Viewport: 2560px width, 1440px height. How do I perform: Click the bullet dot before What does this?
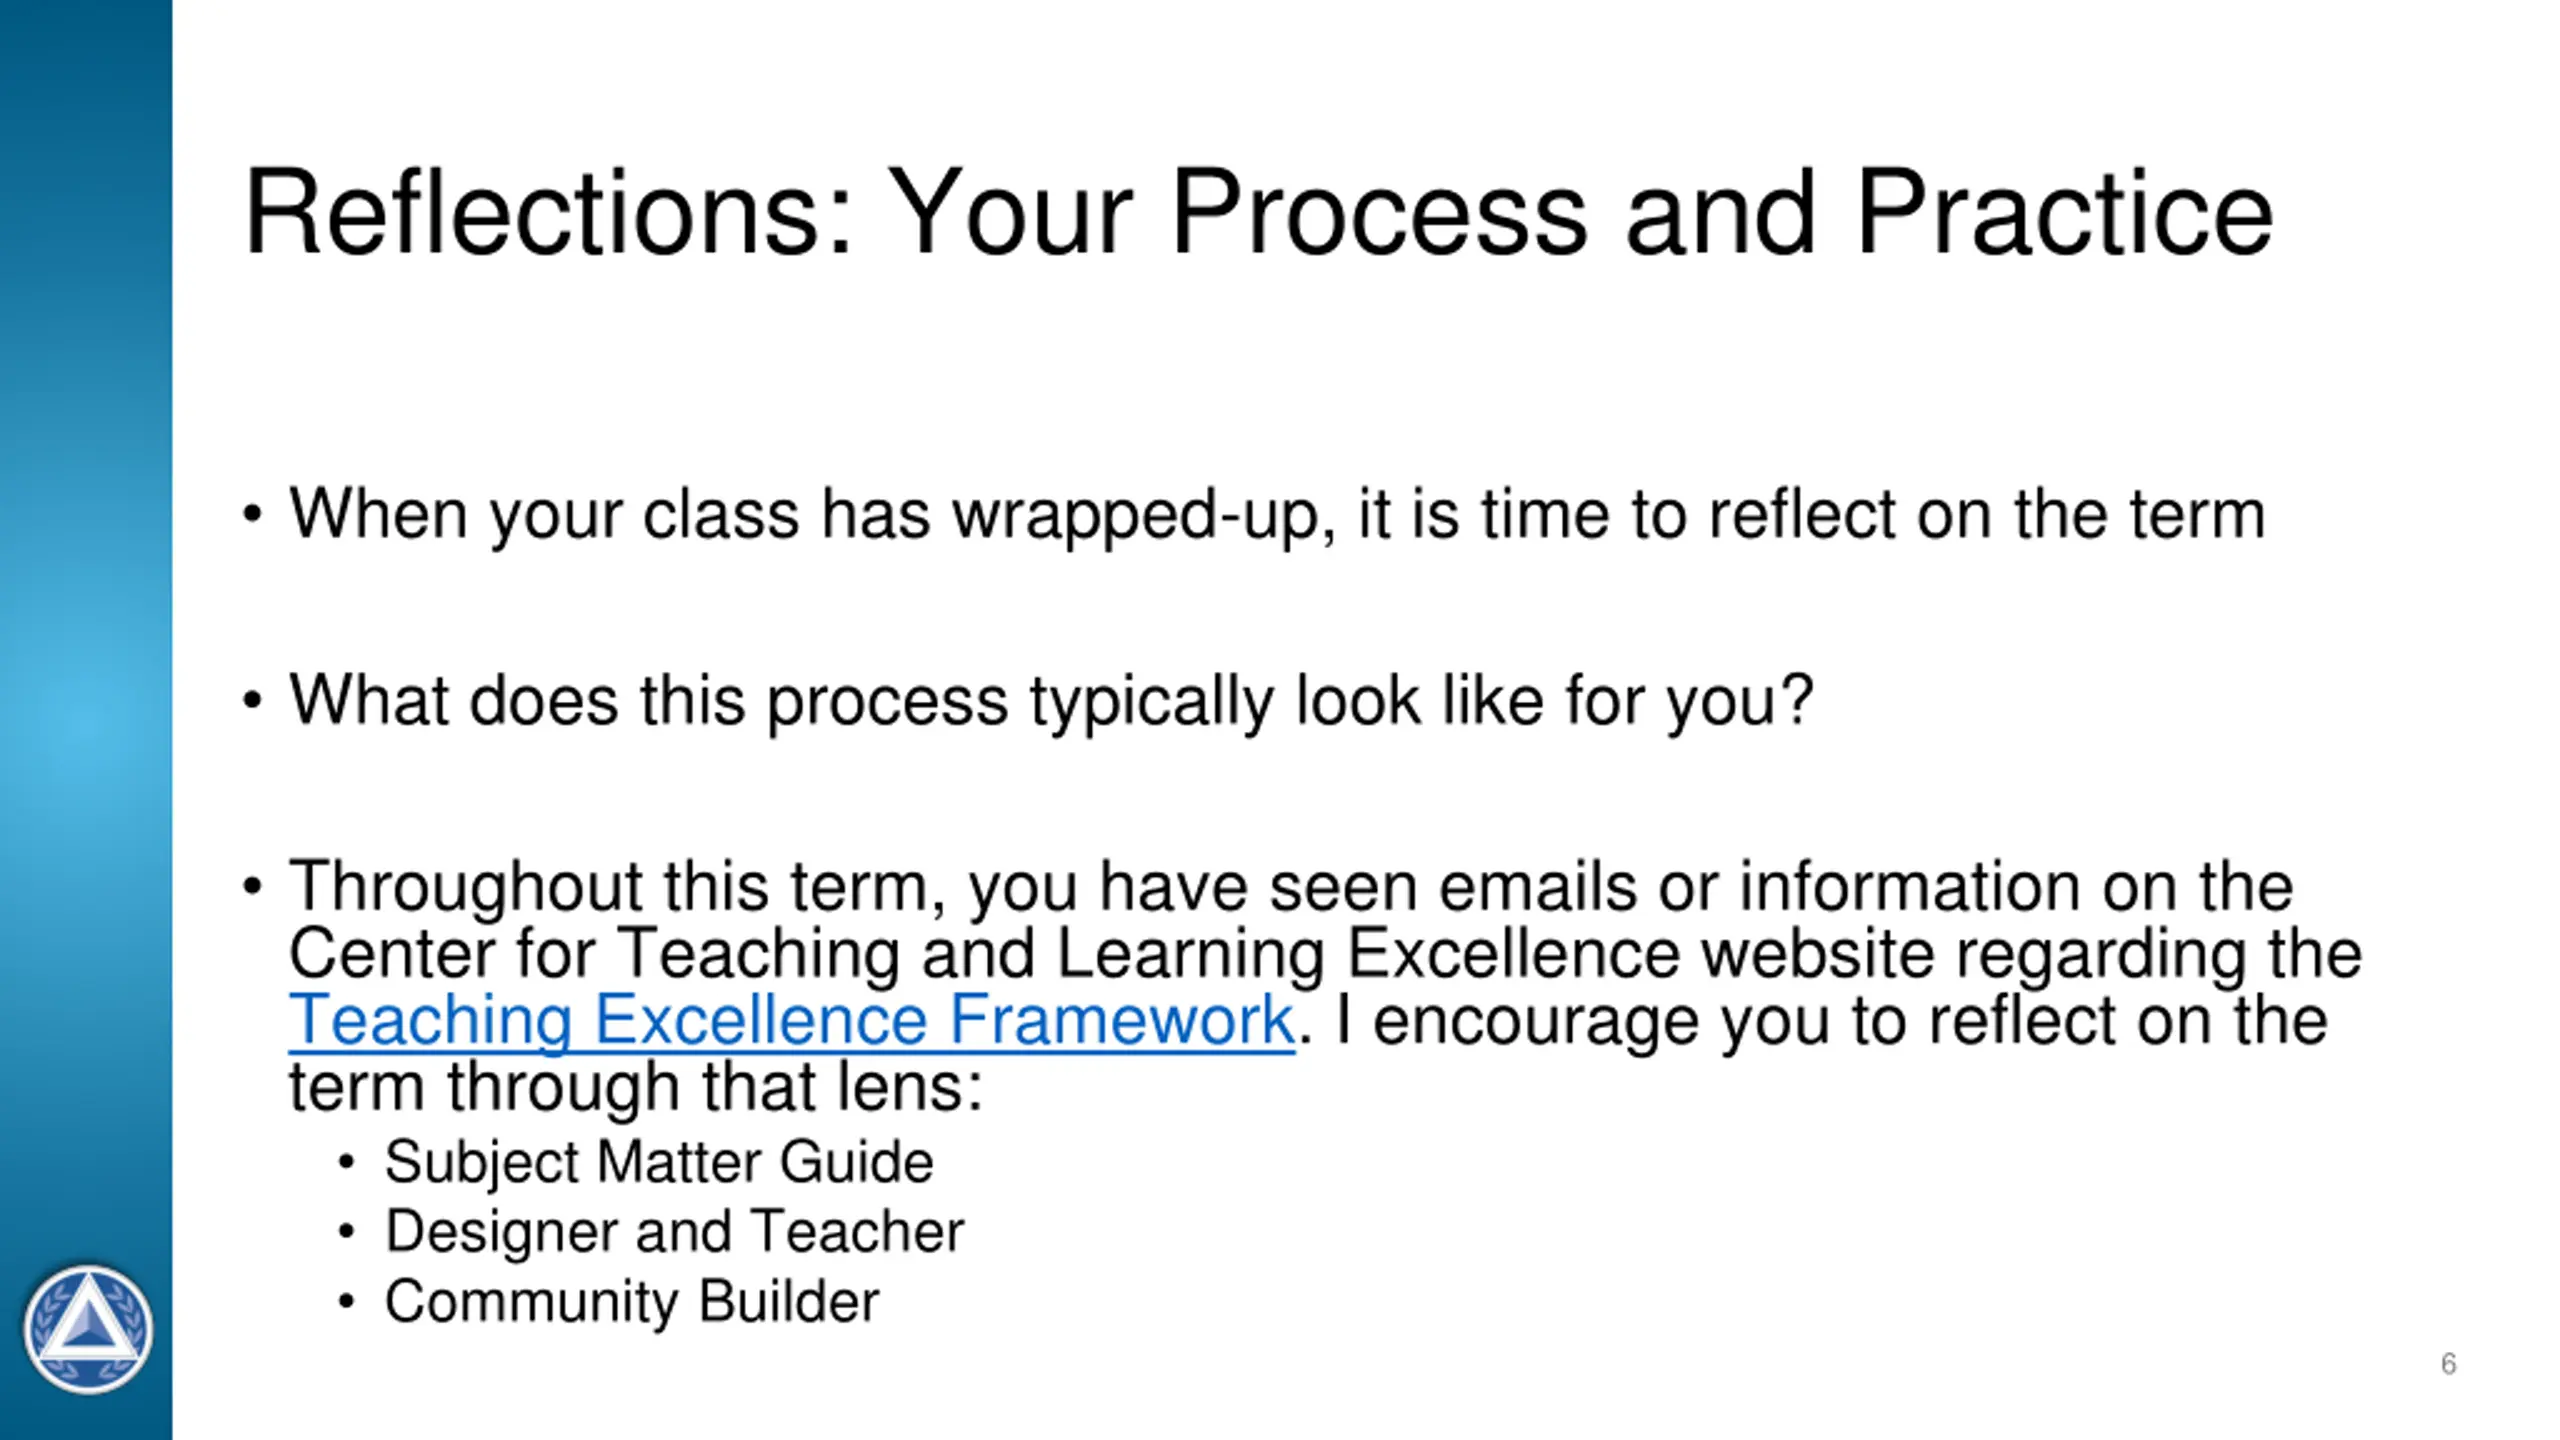point(252,702)
